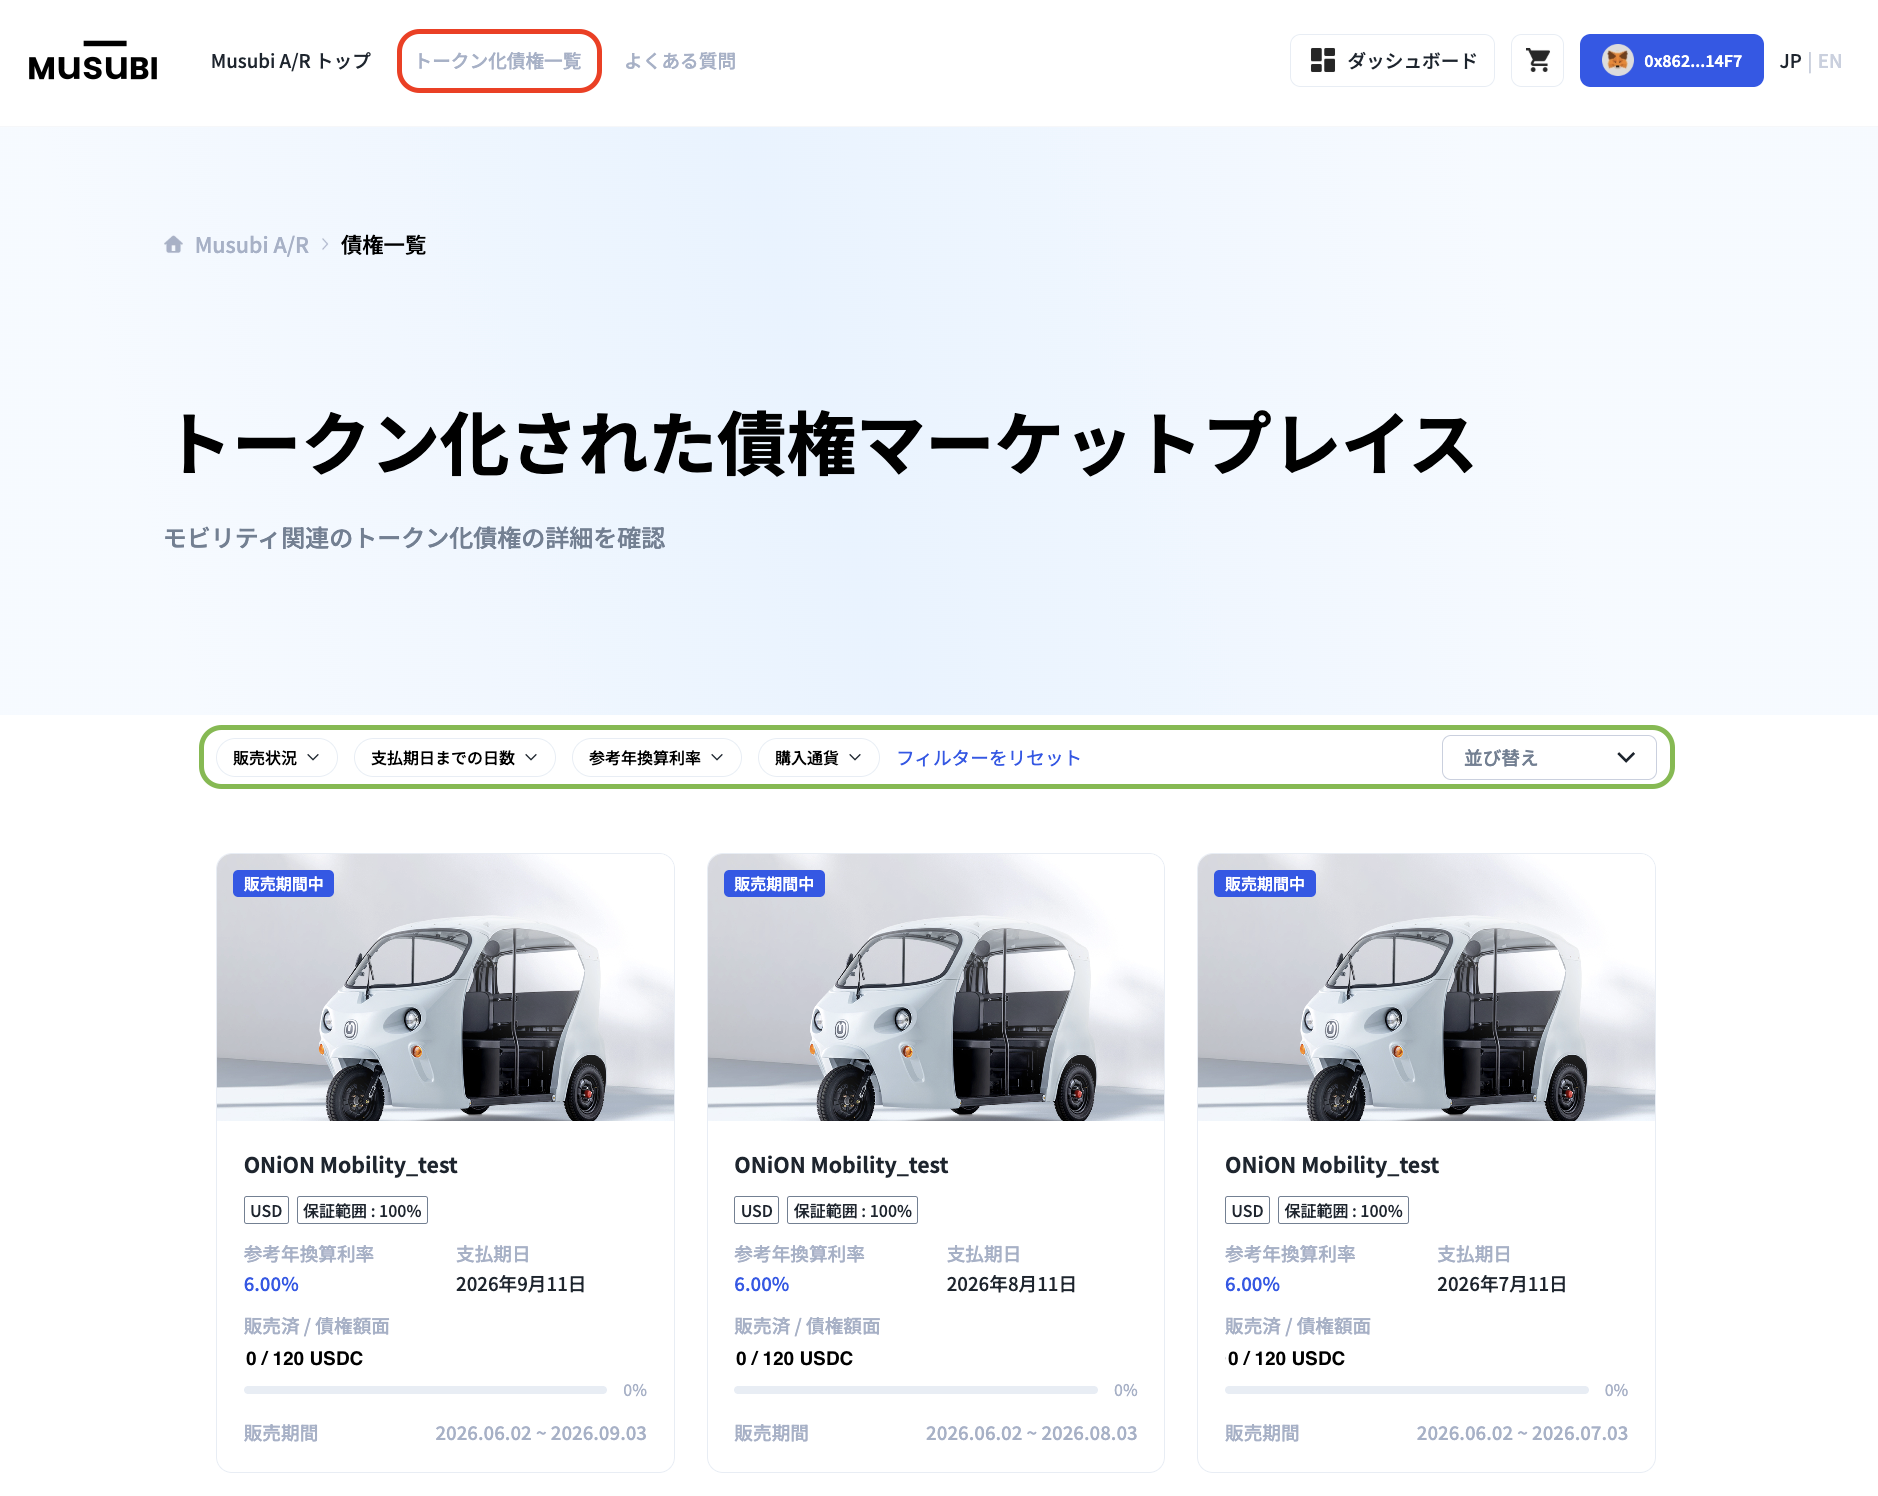Open vehicle image of September 2026 card
Viewport: 1878px width, 1496px height.
446,987
